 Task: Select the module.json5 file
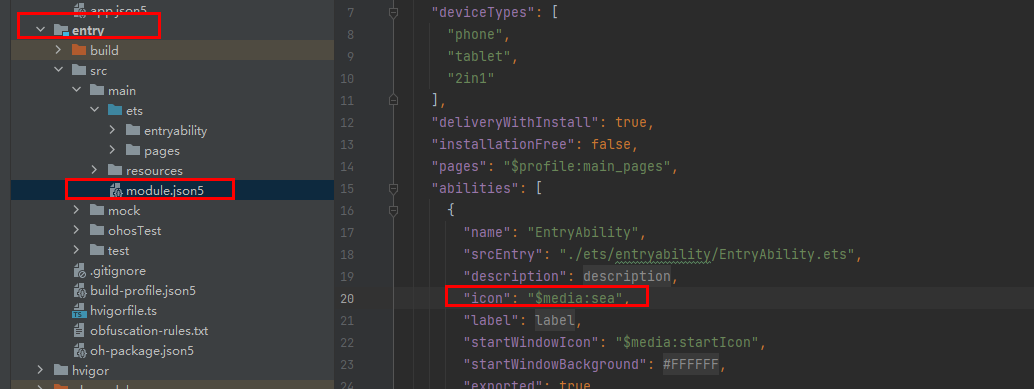click(150, 191)
